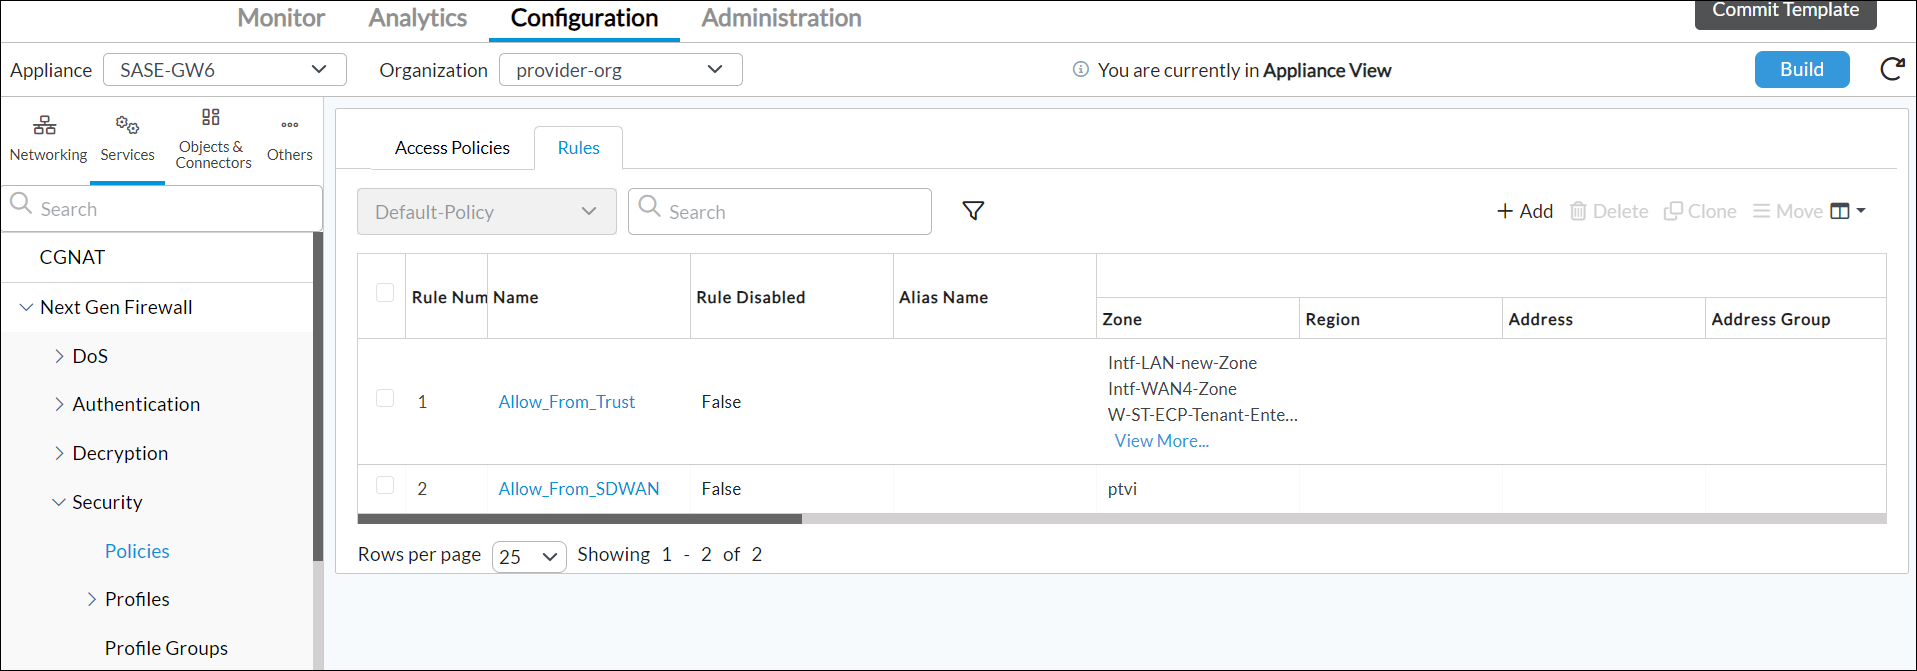
Task: Switch to the Analytics tab
Action: click(417, 18)
